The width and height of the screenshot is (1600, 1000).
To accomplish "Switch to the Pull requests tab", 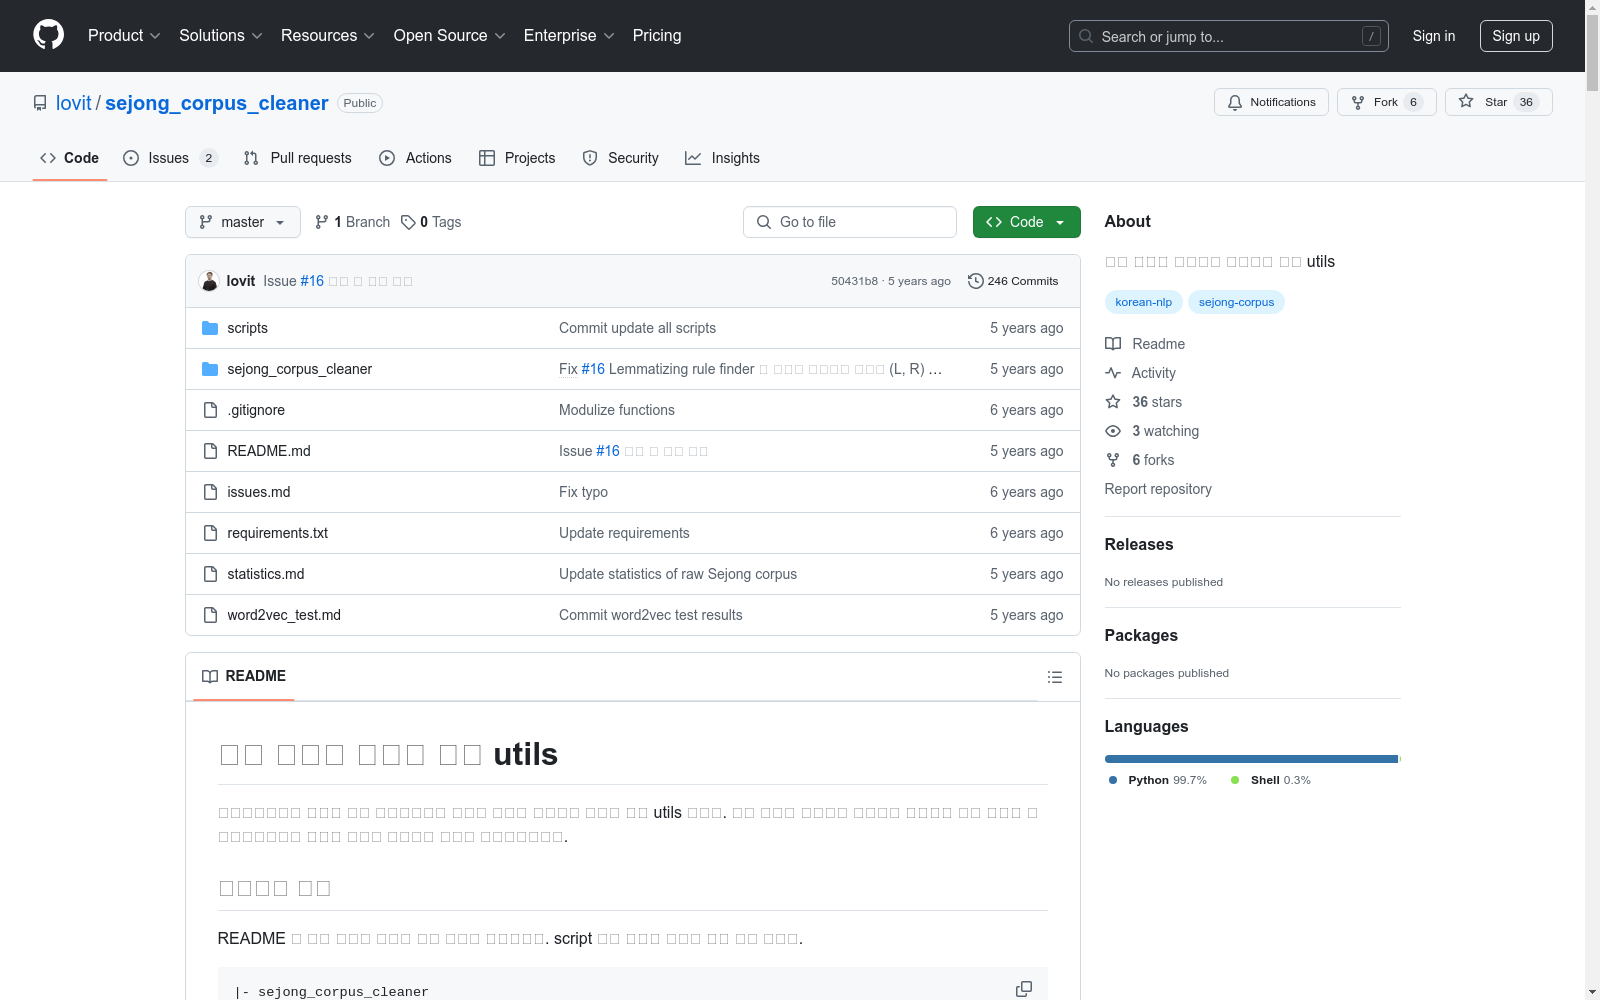I will [x=297, y=158].
